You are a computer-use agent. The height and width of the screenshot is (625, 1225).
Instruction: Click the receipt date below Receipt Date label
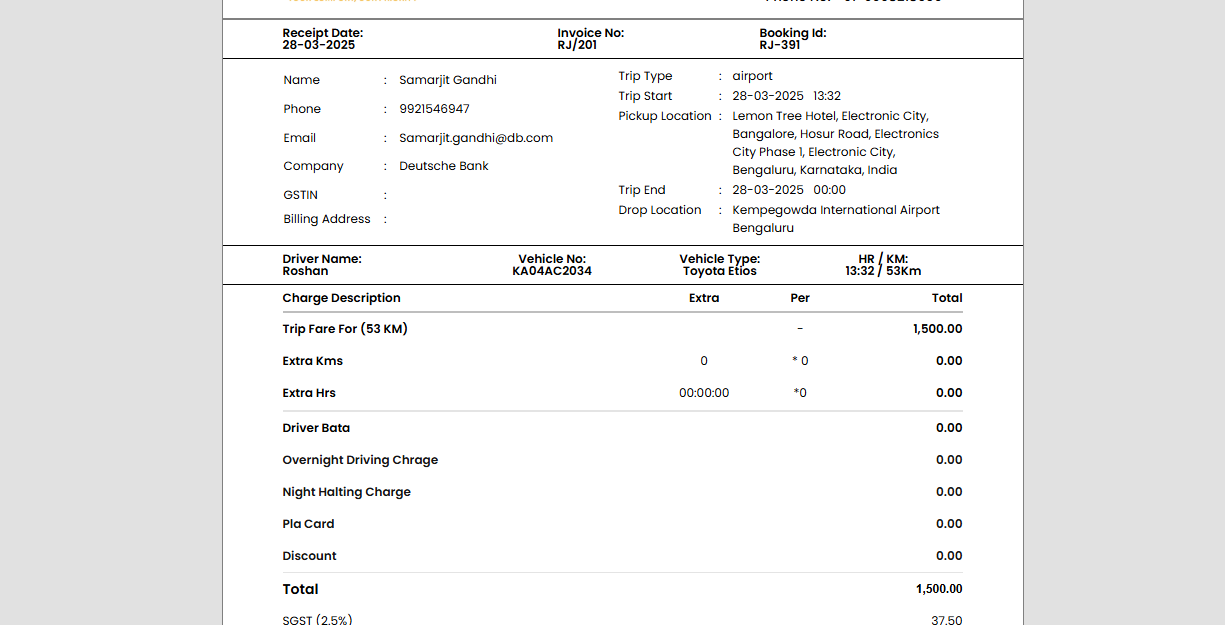(318, 45)
